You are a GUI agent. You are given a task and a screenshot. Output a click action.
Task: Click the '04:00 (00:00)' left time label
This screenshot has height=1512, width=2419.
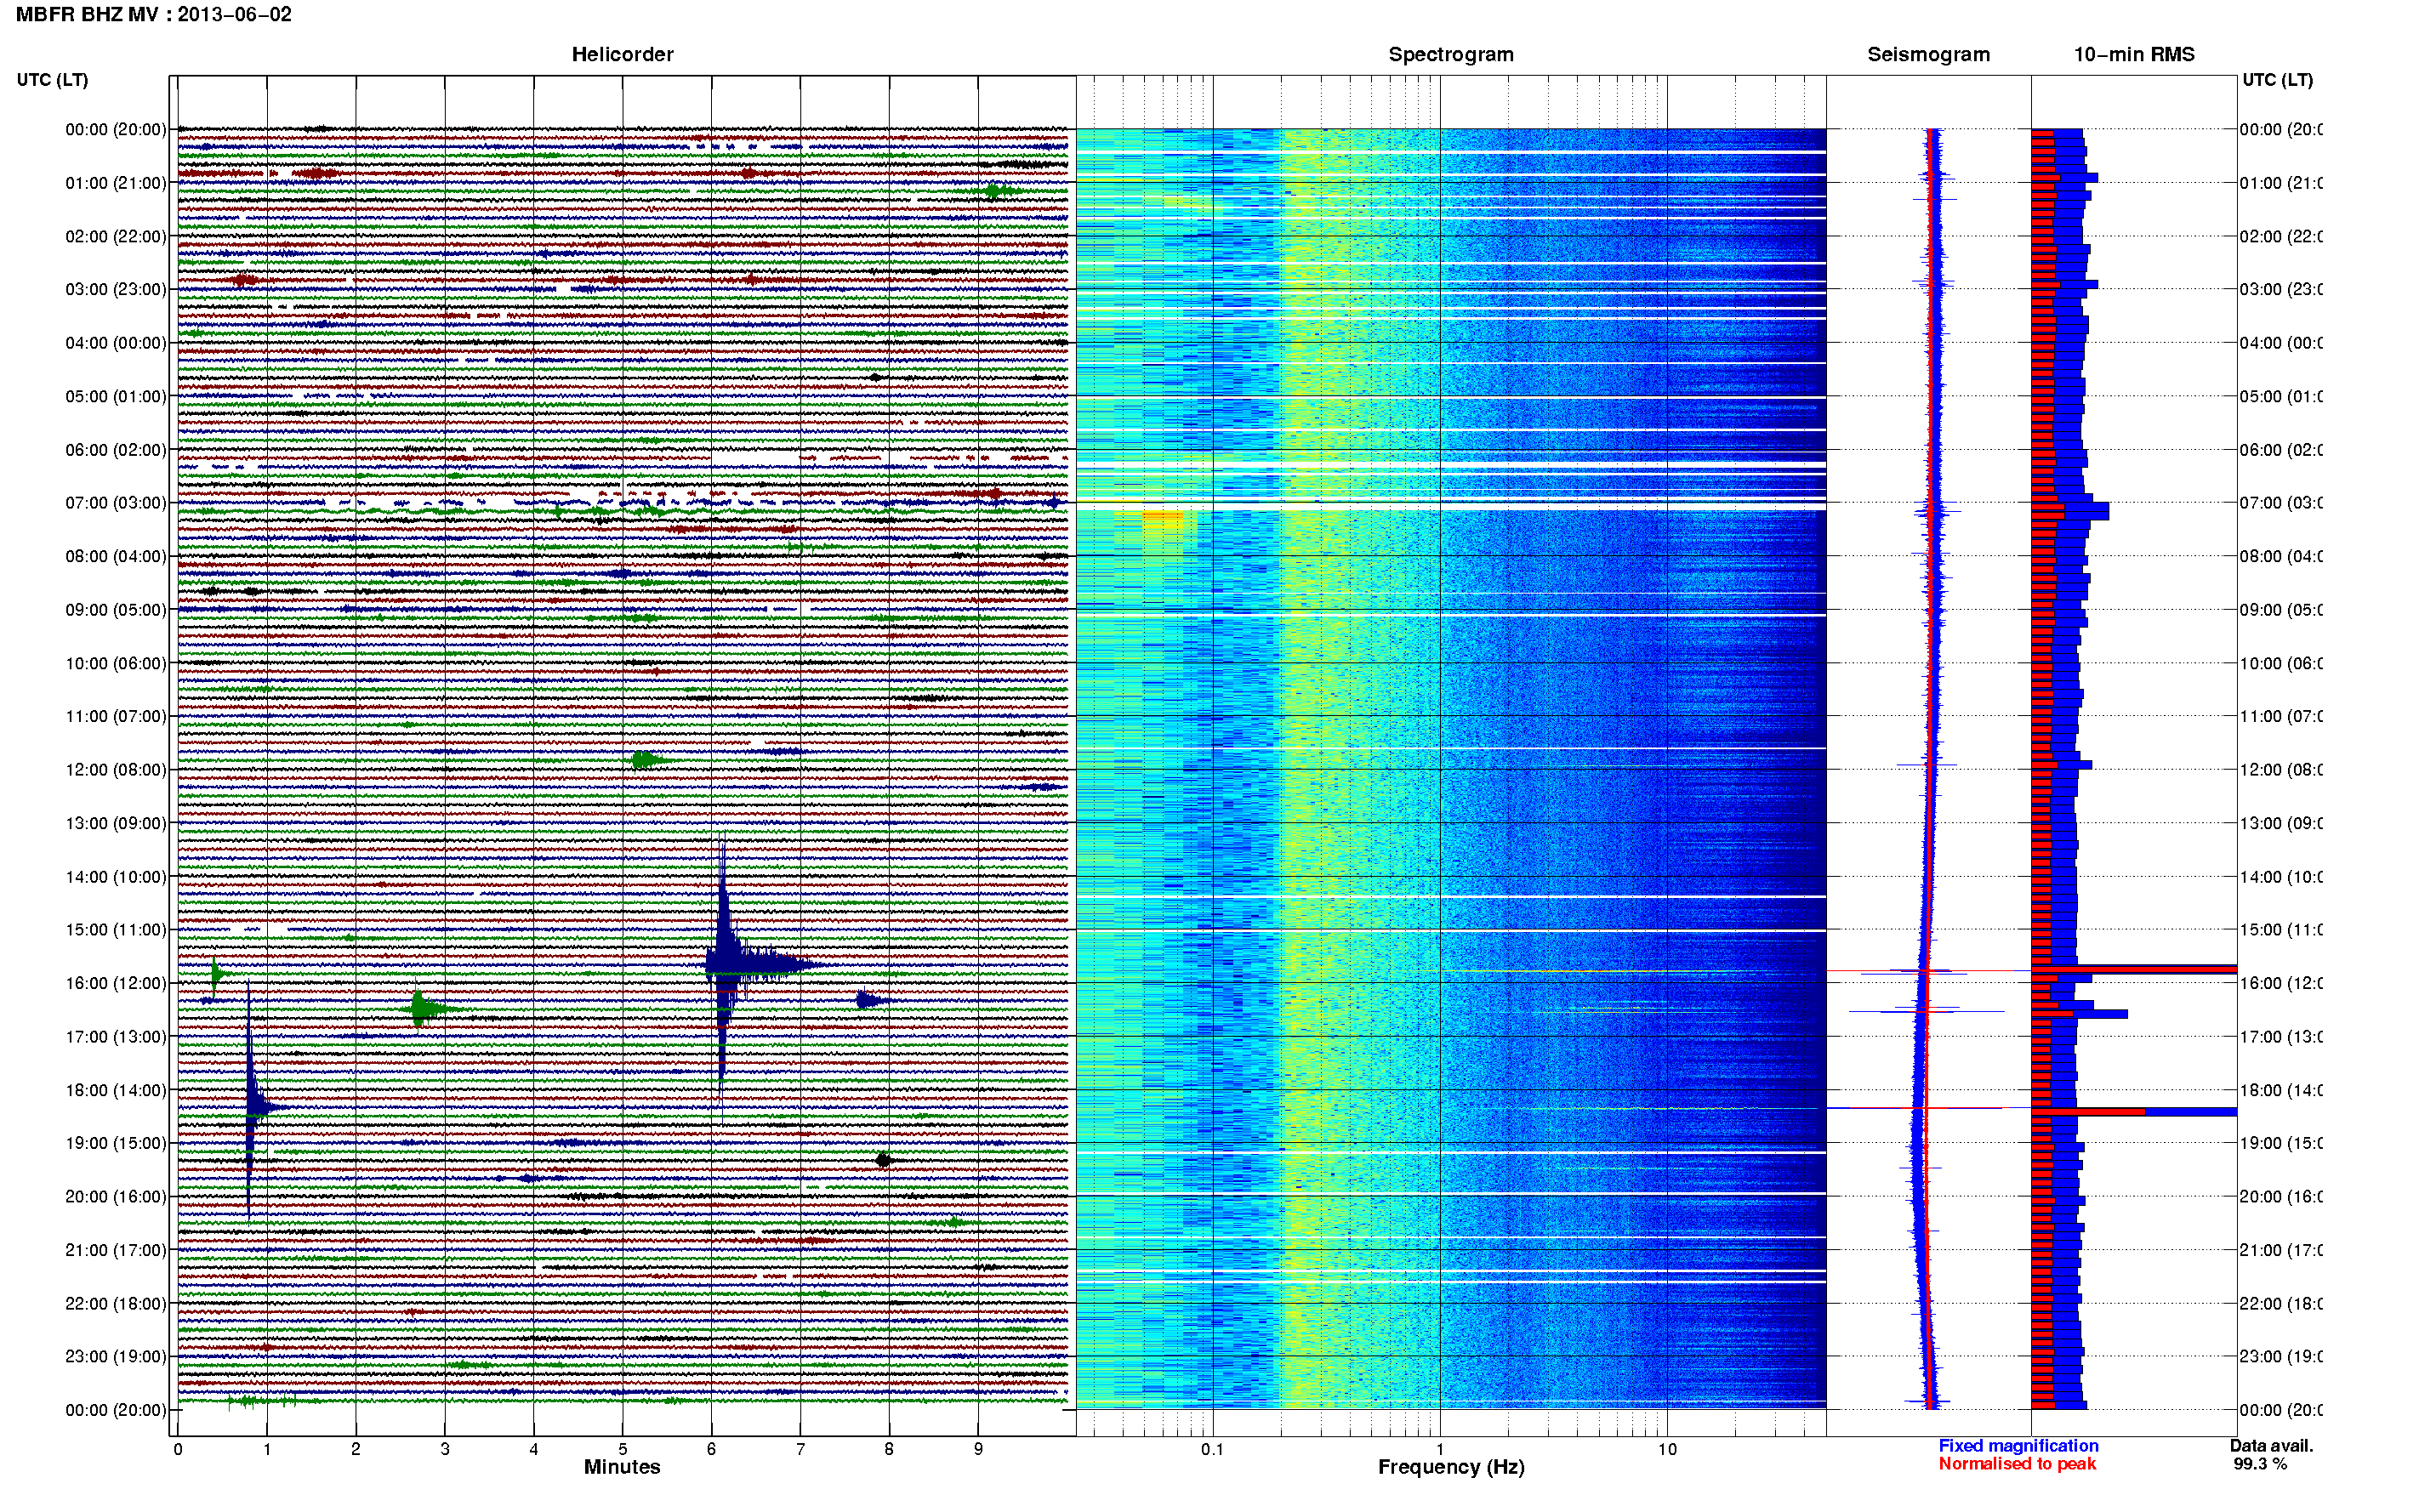click(116, 342)
